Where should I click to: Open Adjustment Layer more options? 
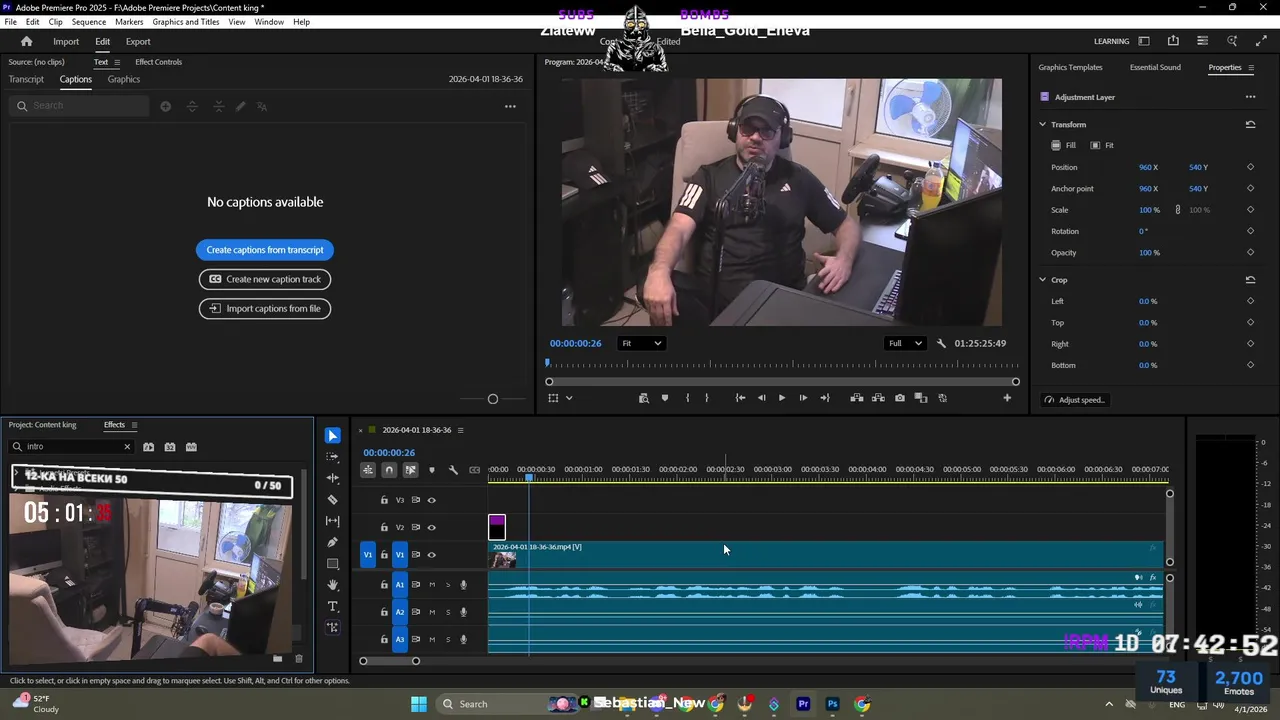[x=1250, y=97]
